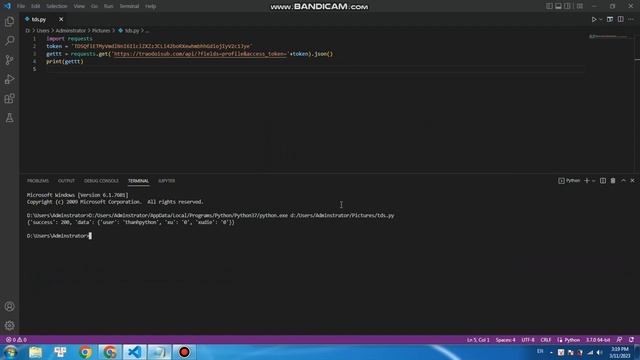
Task: Run the Python file with play button
Action: [x=594, y=19]
